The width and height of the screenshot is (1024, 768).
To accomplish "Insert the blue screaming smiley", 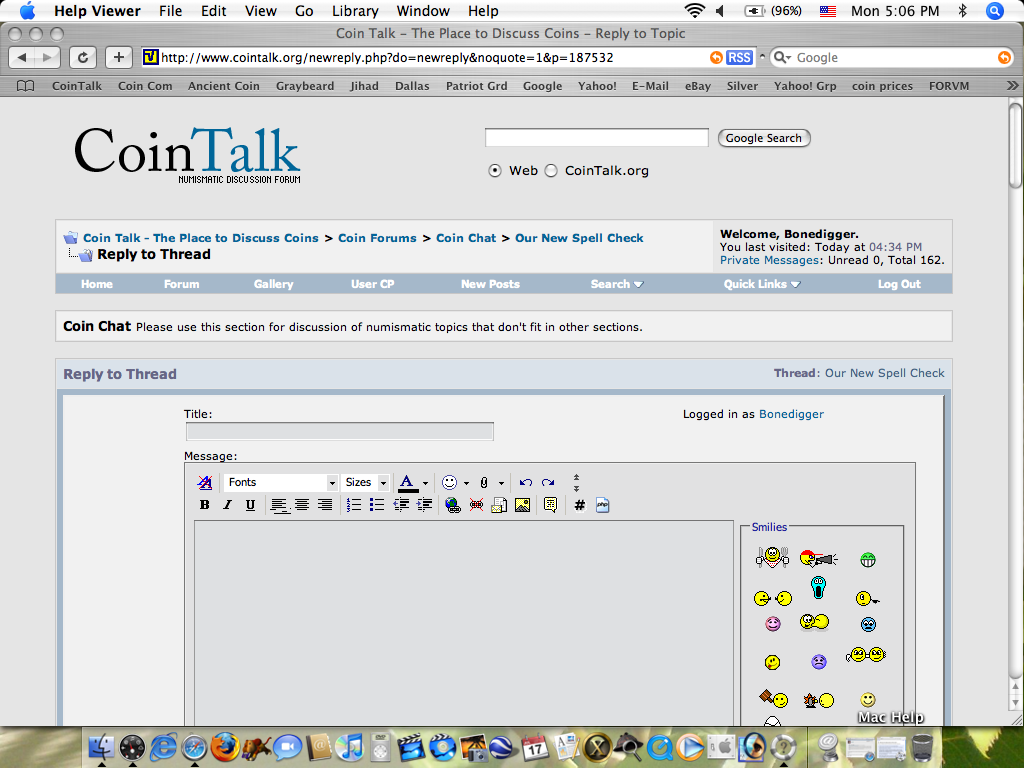I will click(x=818, y=587).
